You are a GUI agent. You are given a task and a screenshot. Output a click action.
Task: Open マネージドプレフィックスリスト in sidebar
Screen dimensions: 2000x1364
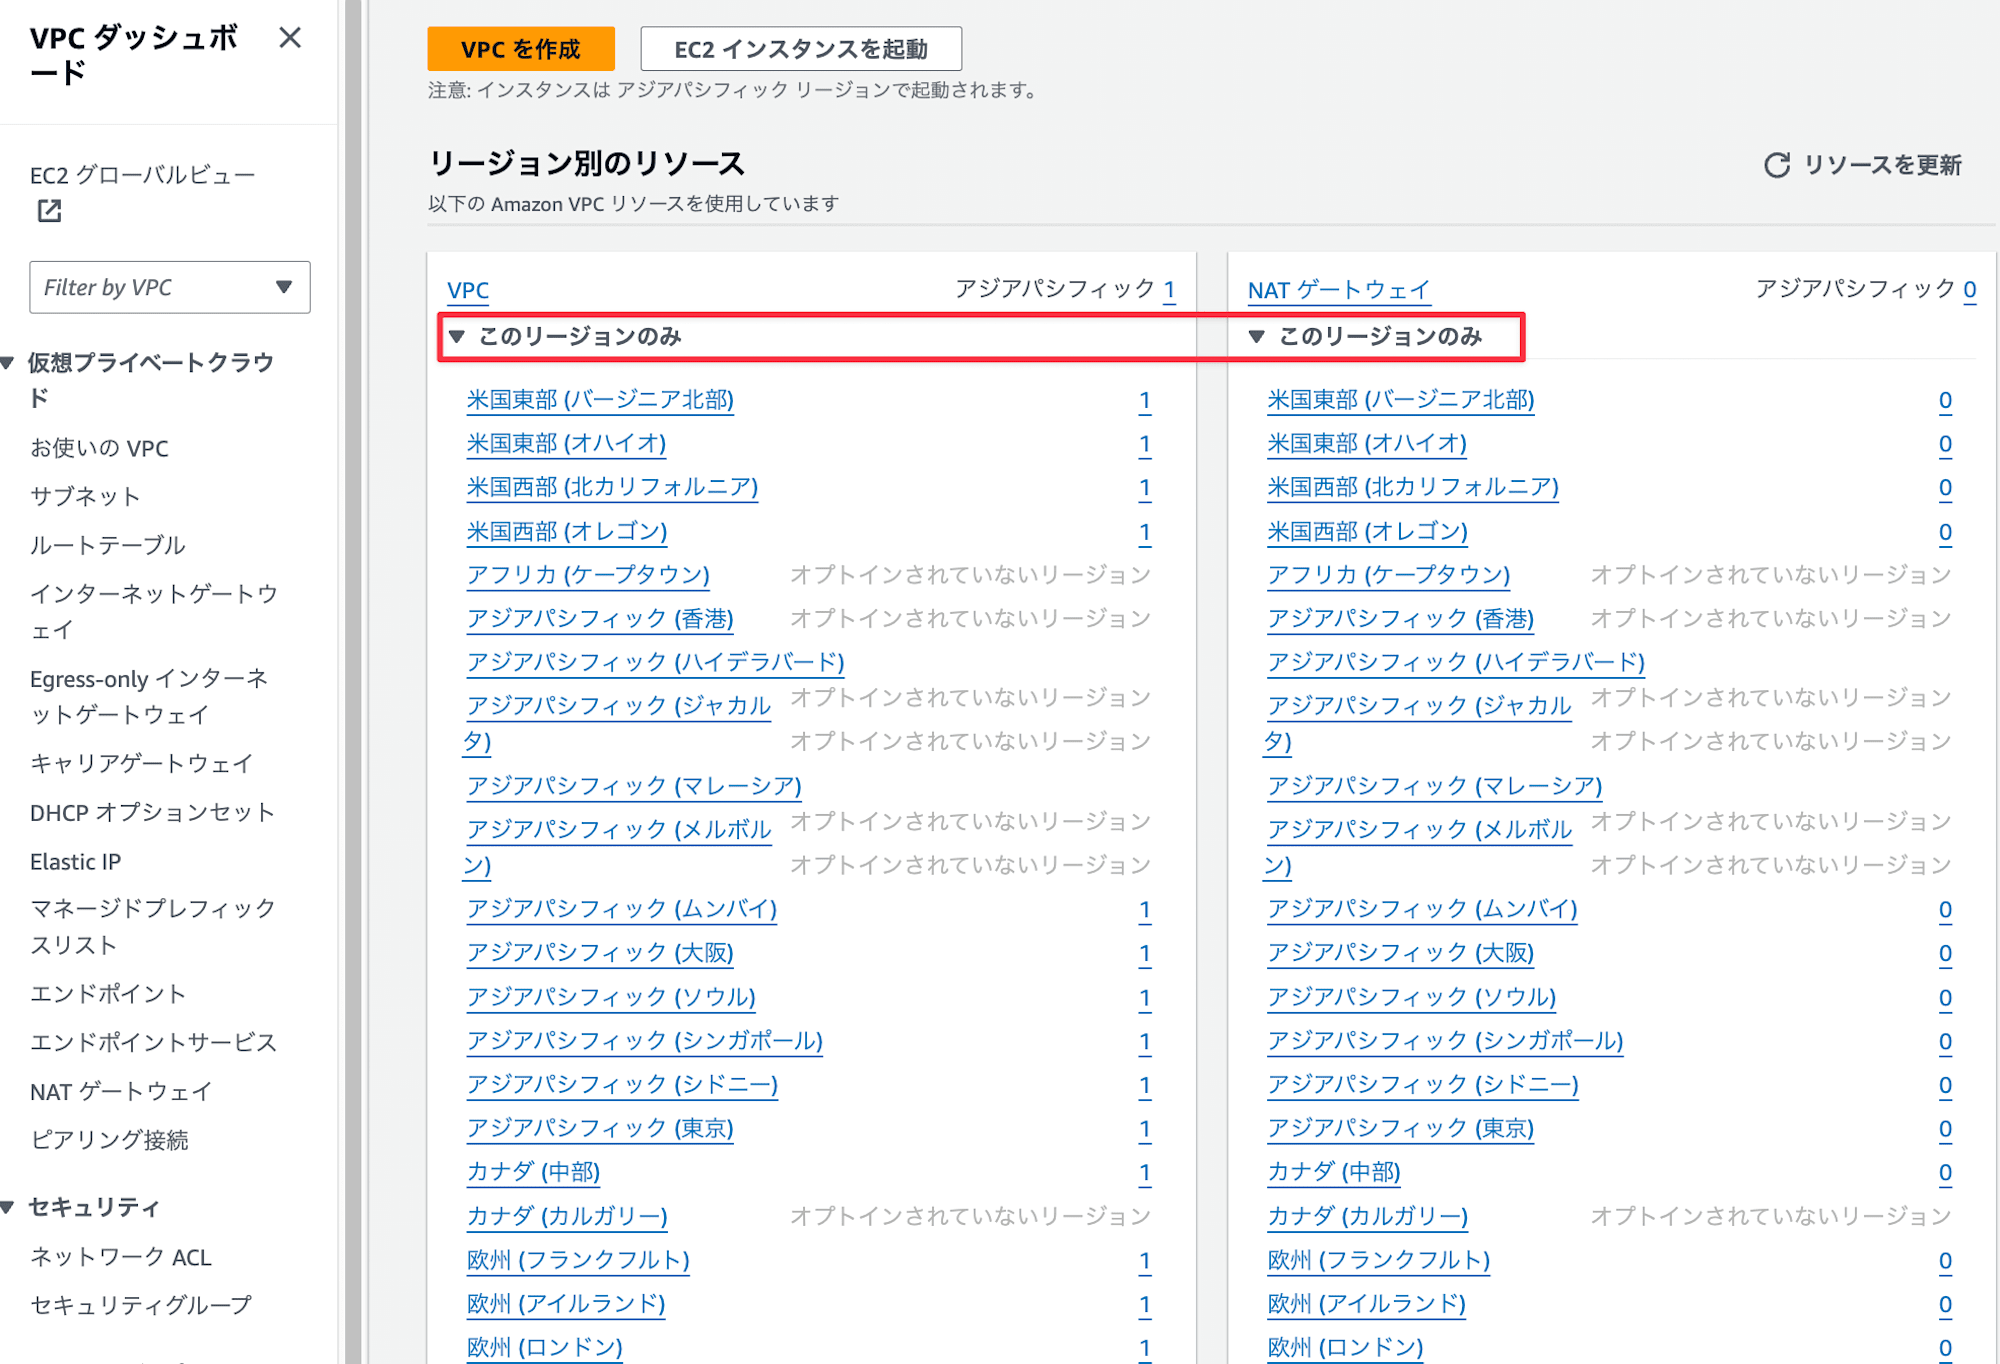click(x=153, y=926)
